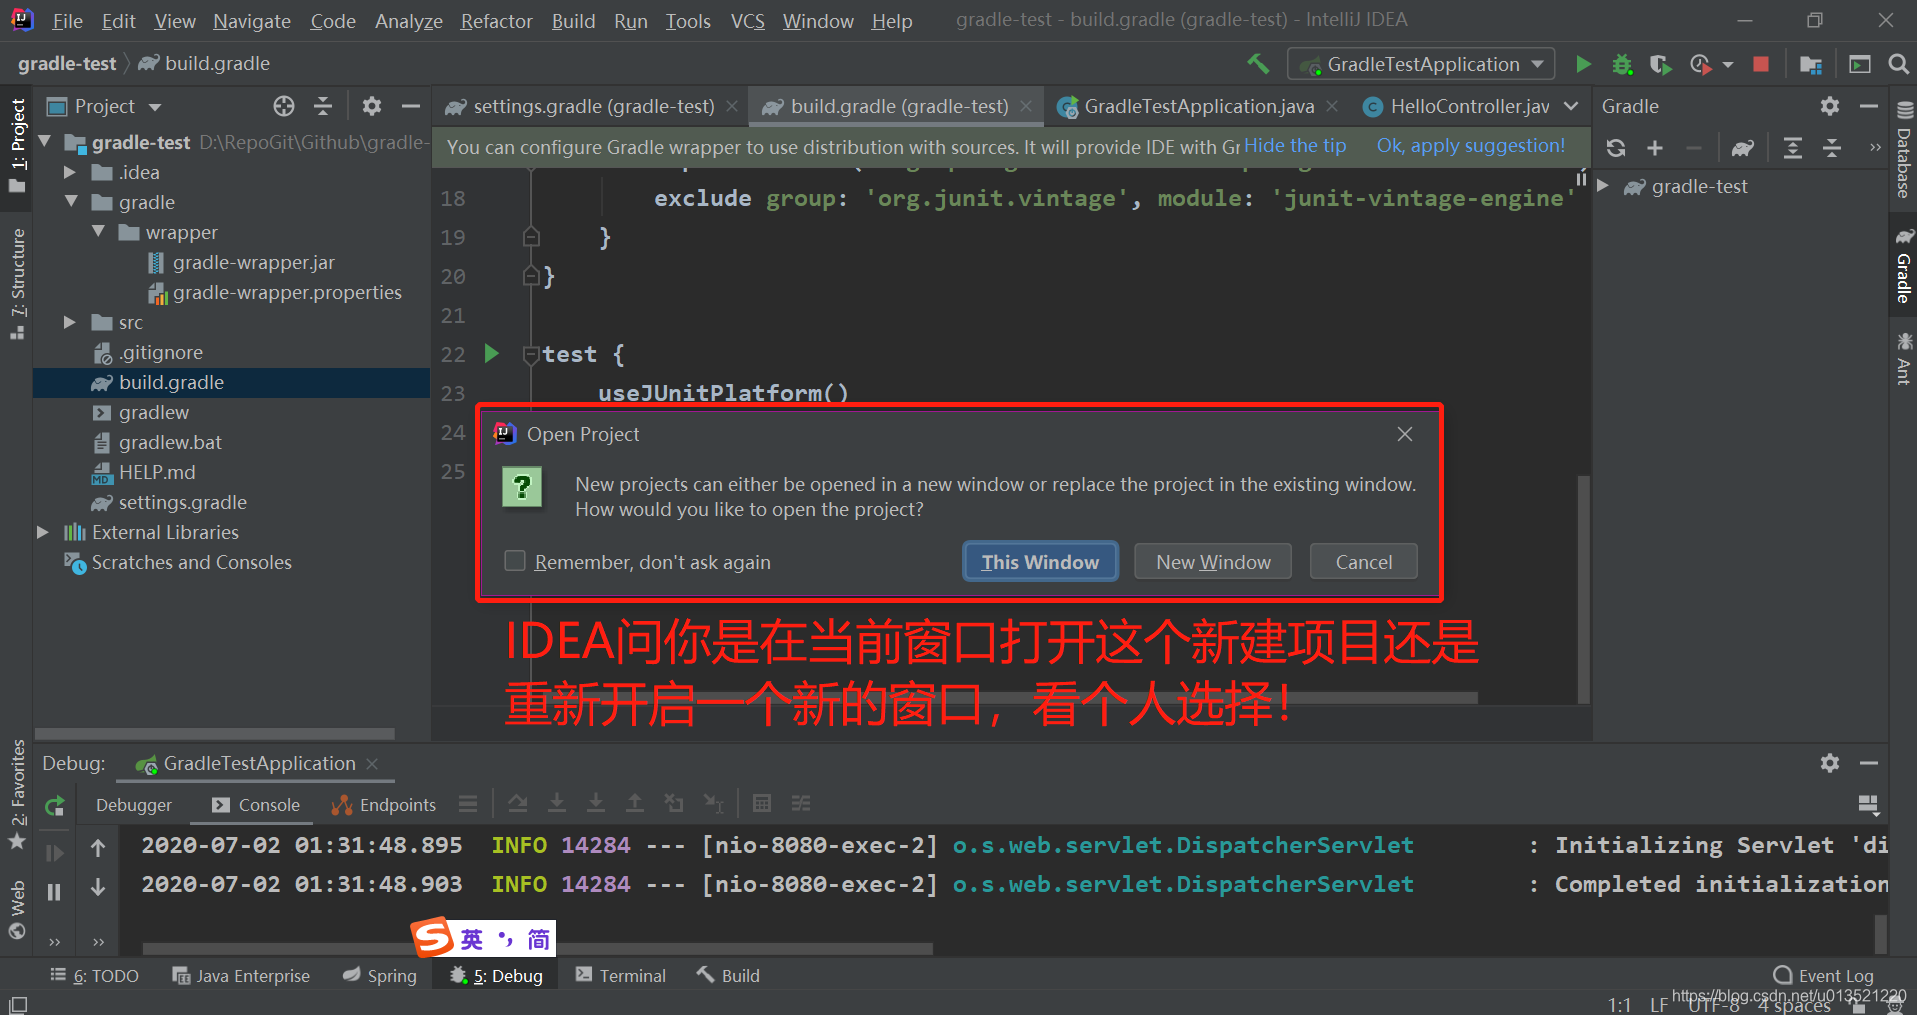Collapse the gradle folder

(71, 202)
